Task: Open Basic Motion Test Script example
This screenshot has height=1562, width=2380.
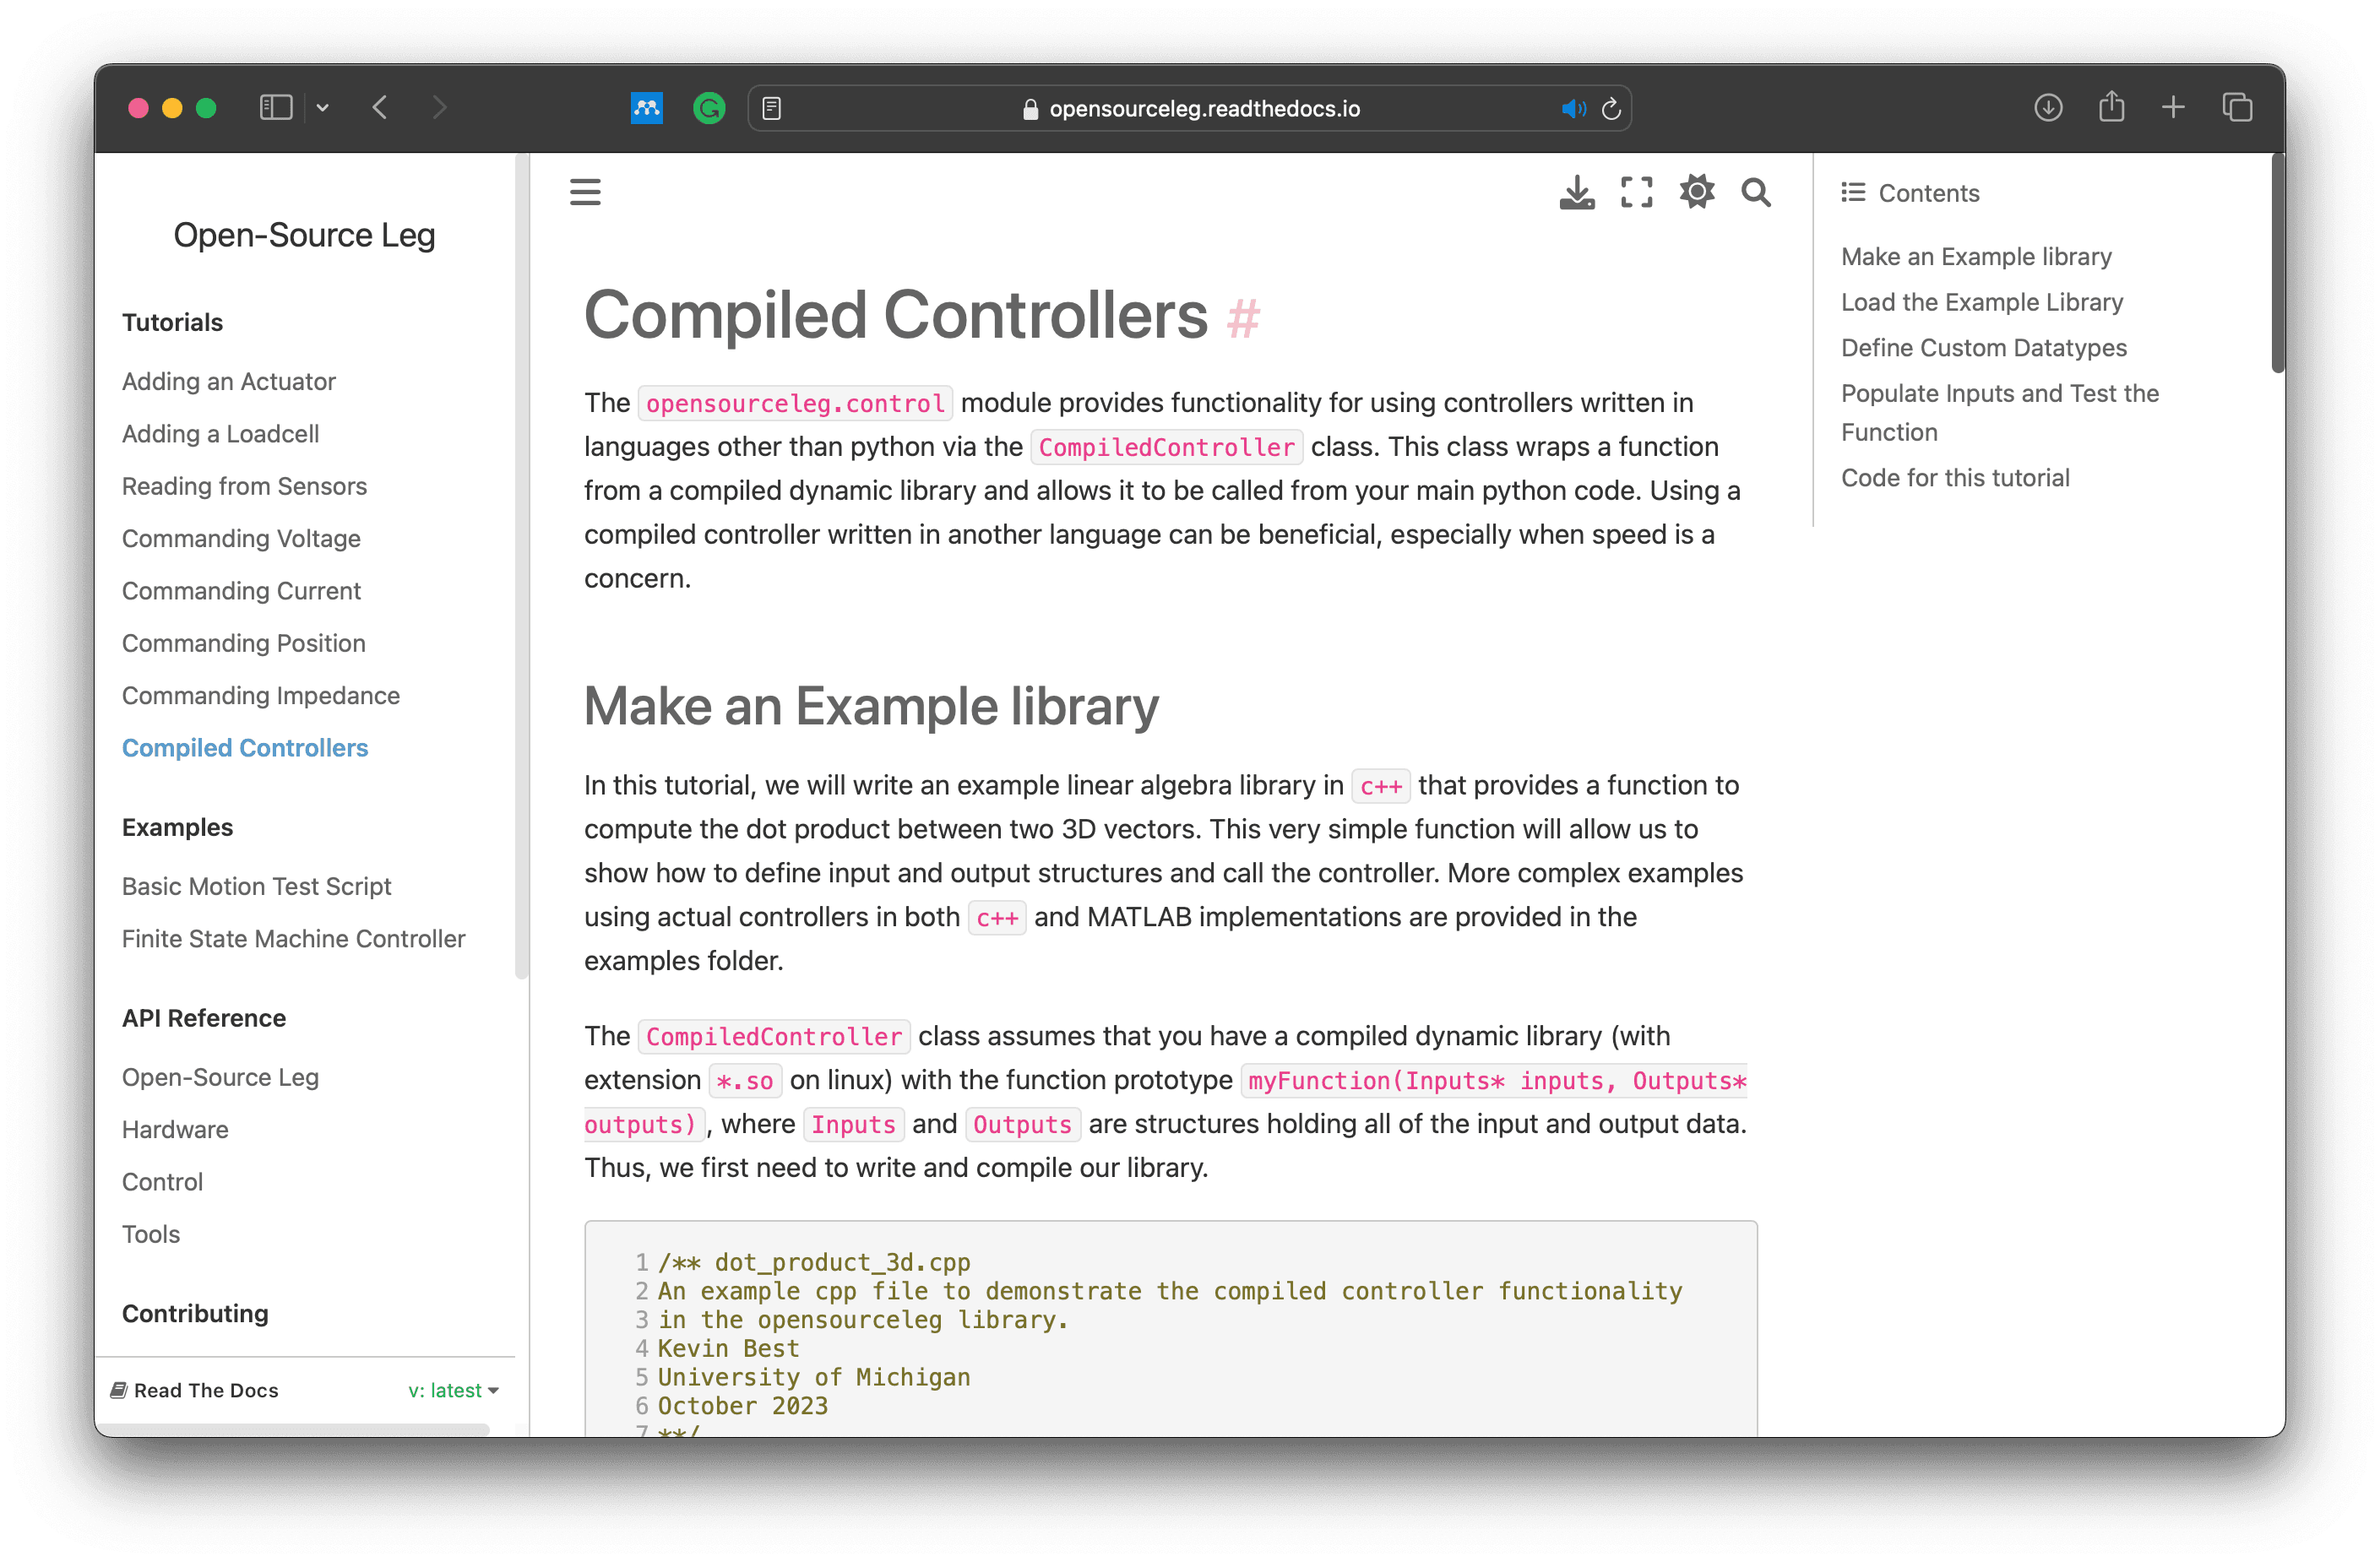Action: tap(256, 886)
